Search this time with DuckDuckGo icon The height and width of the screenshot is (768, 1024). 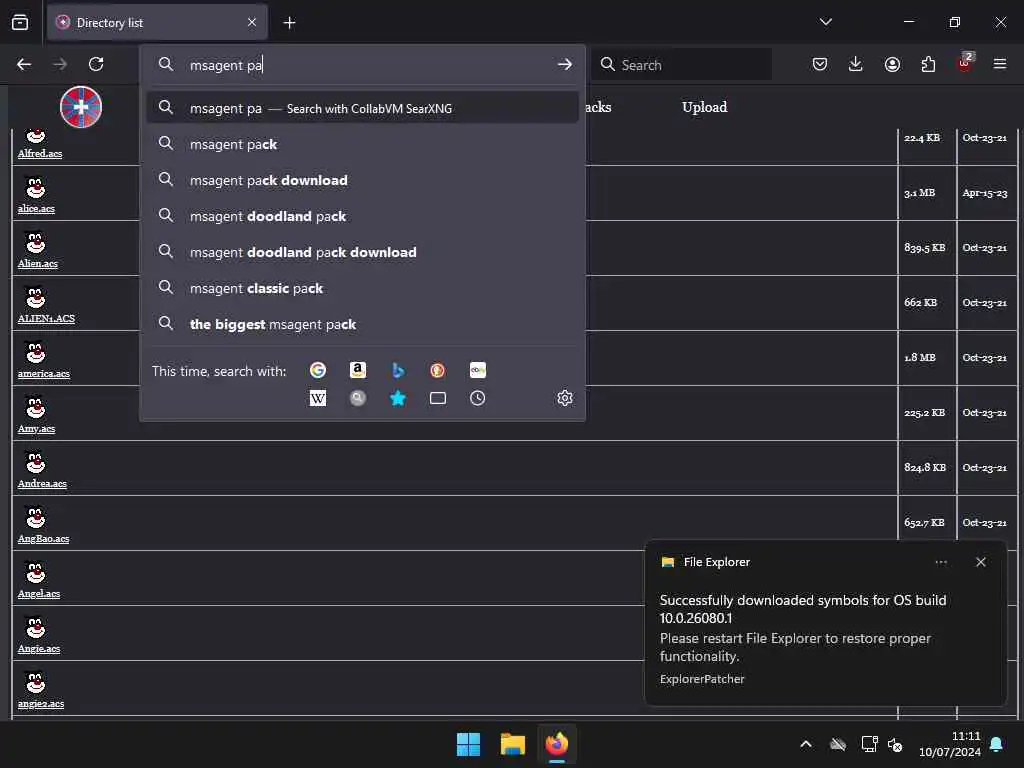(x=438, y=370)
